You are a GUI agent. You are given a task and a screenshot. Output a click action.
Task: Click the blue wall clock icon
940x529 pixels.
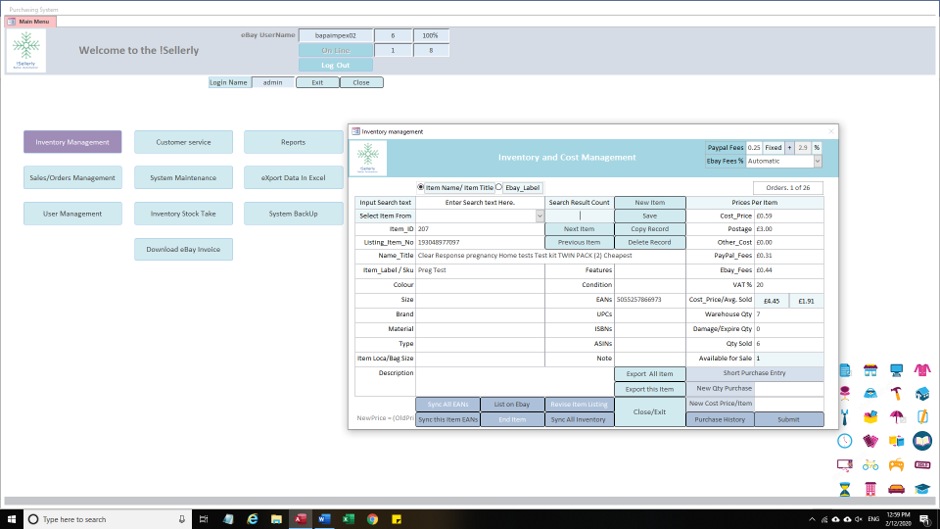[845, 441]
